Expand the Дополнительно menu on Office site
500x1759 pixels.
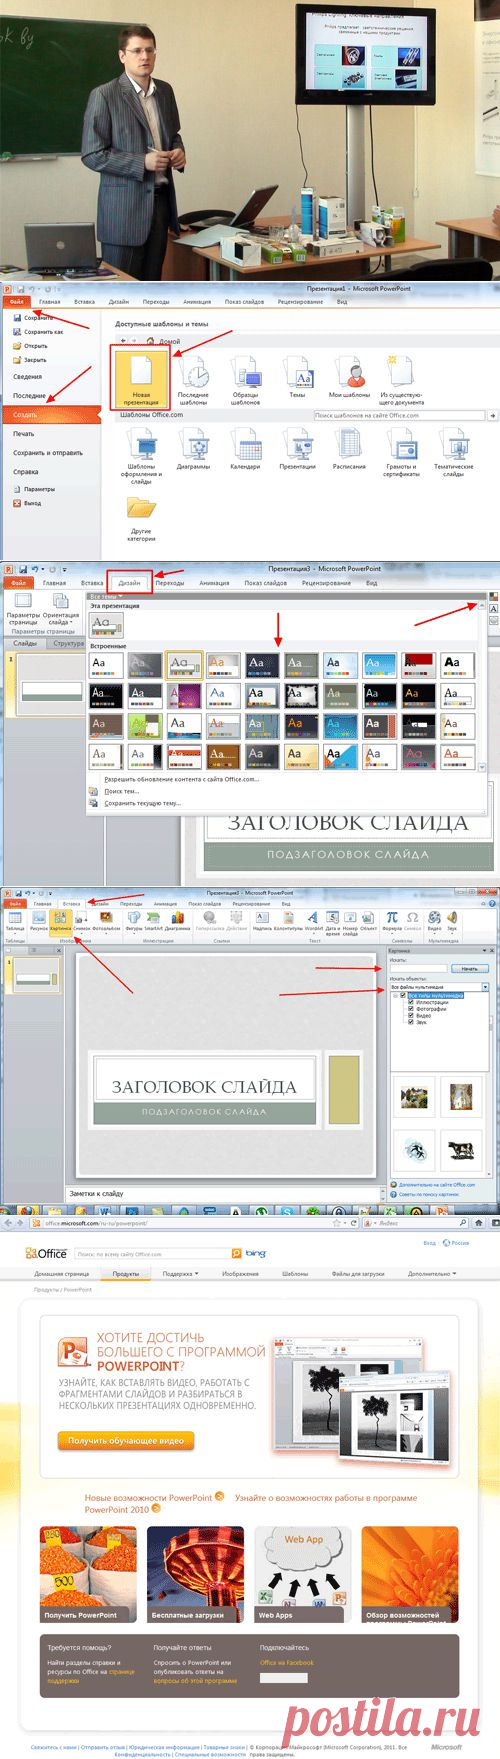[431, 1273]
